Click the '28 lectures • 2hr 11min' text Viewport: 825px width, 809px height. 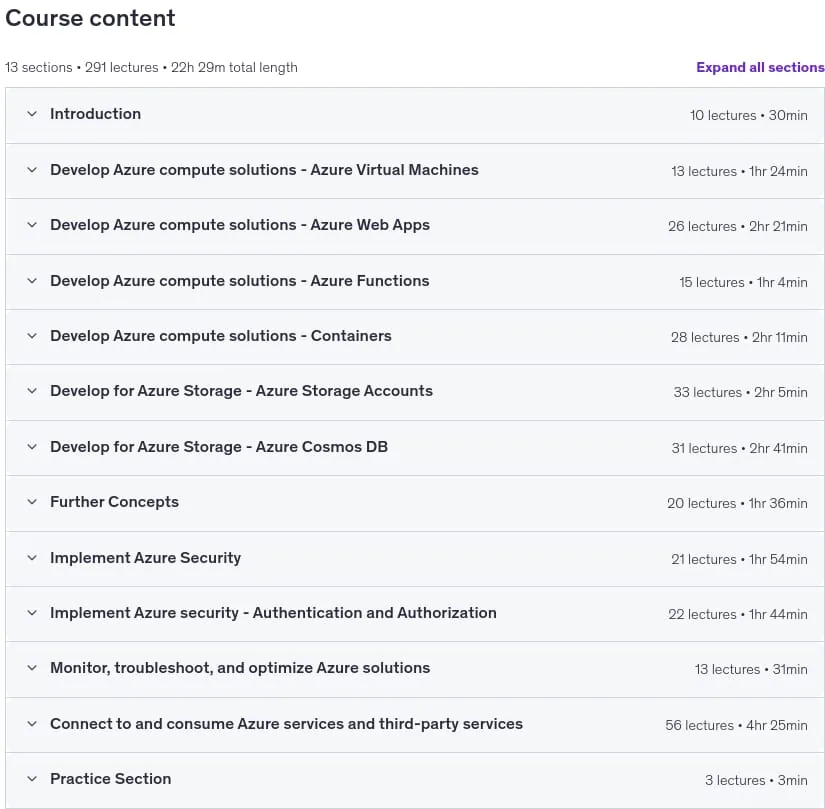(739, 337)
